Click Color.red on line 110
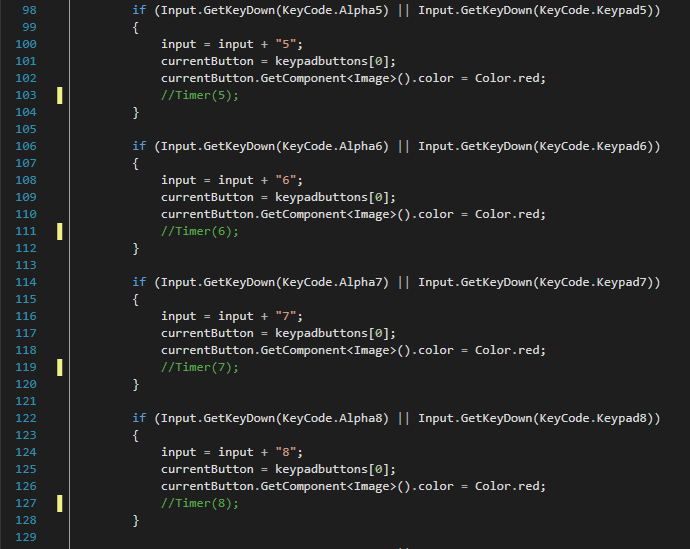The width and height of the screenshot is (690, 549). point(507,214)
